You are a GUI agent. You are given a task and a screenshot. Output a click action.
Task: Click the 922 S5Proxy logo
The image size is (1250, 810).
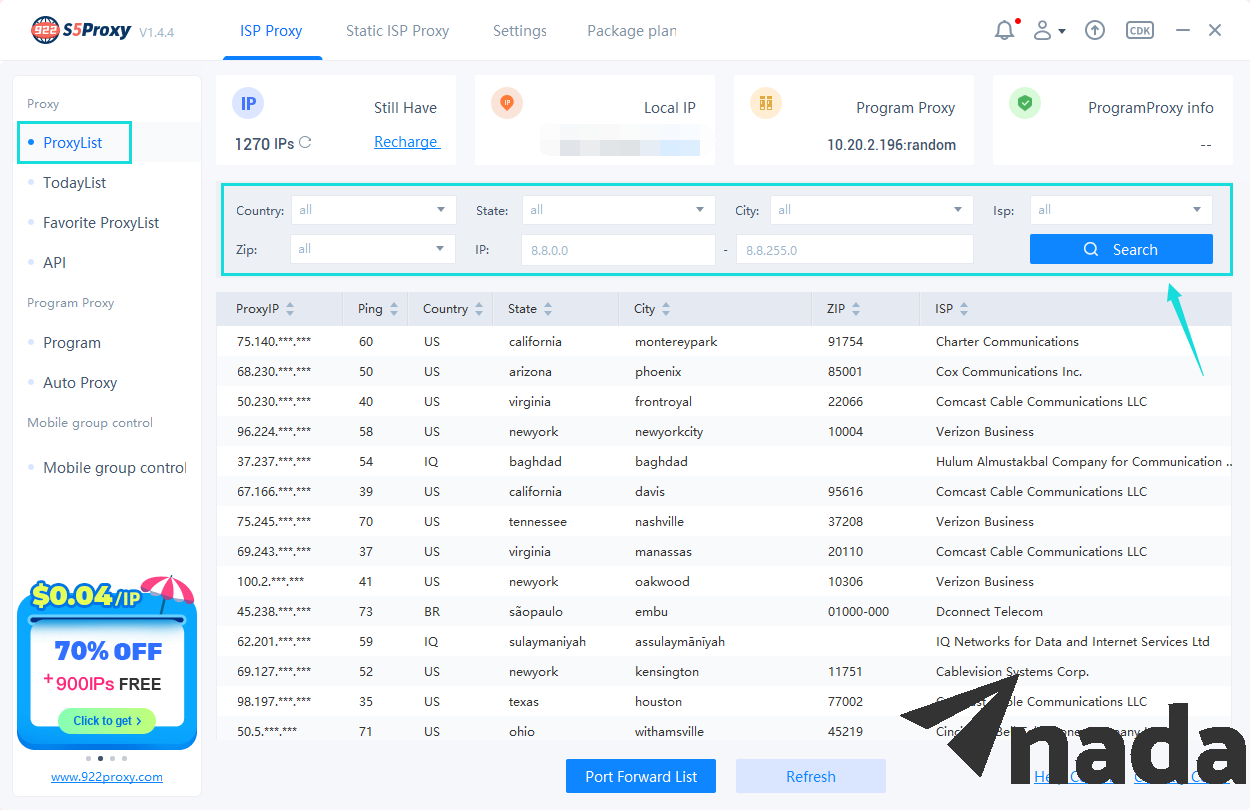click(81, 31)
